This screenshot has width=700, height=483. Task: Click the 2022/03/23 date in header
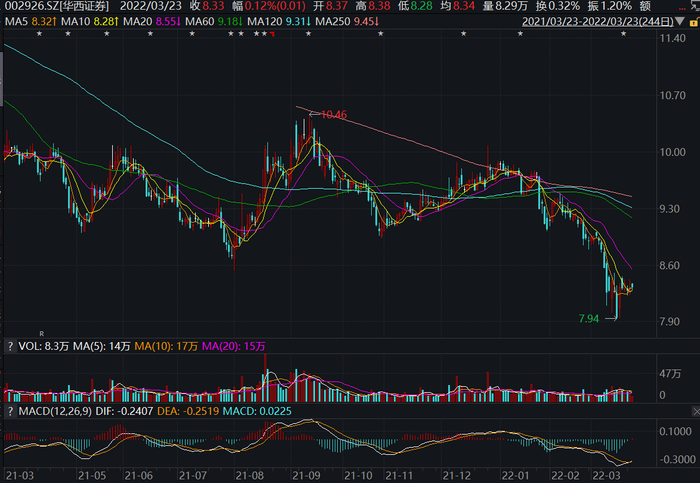tap(151, 6)
